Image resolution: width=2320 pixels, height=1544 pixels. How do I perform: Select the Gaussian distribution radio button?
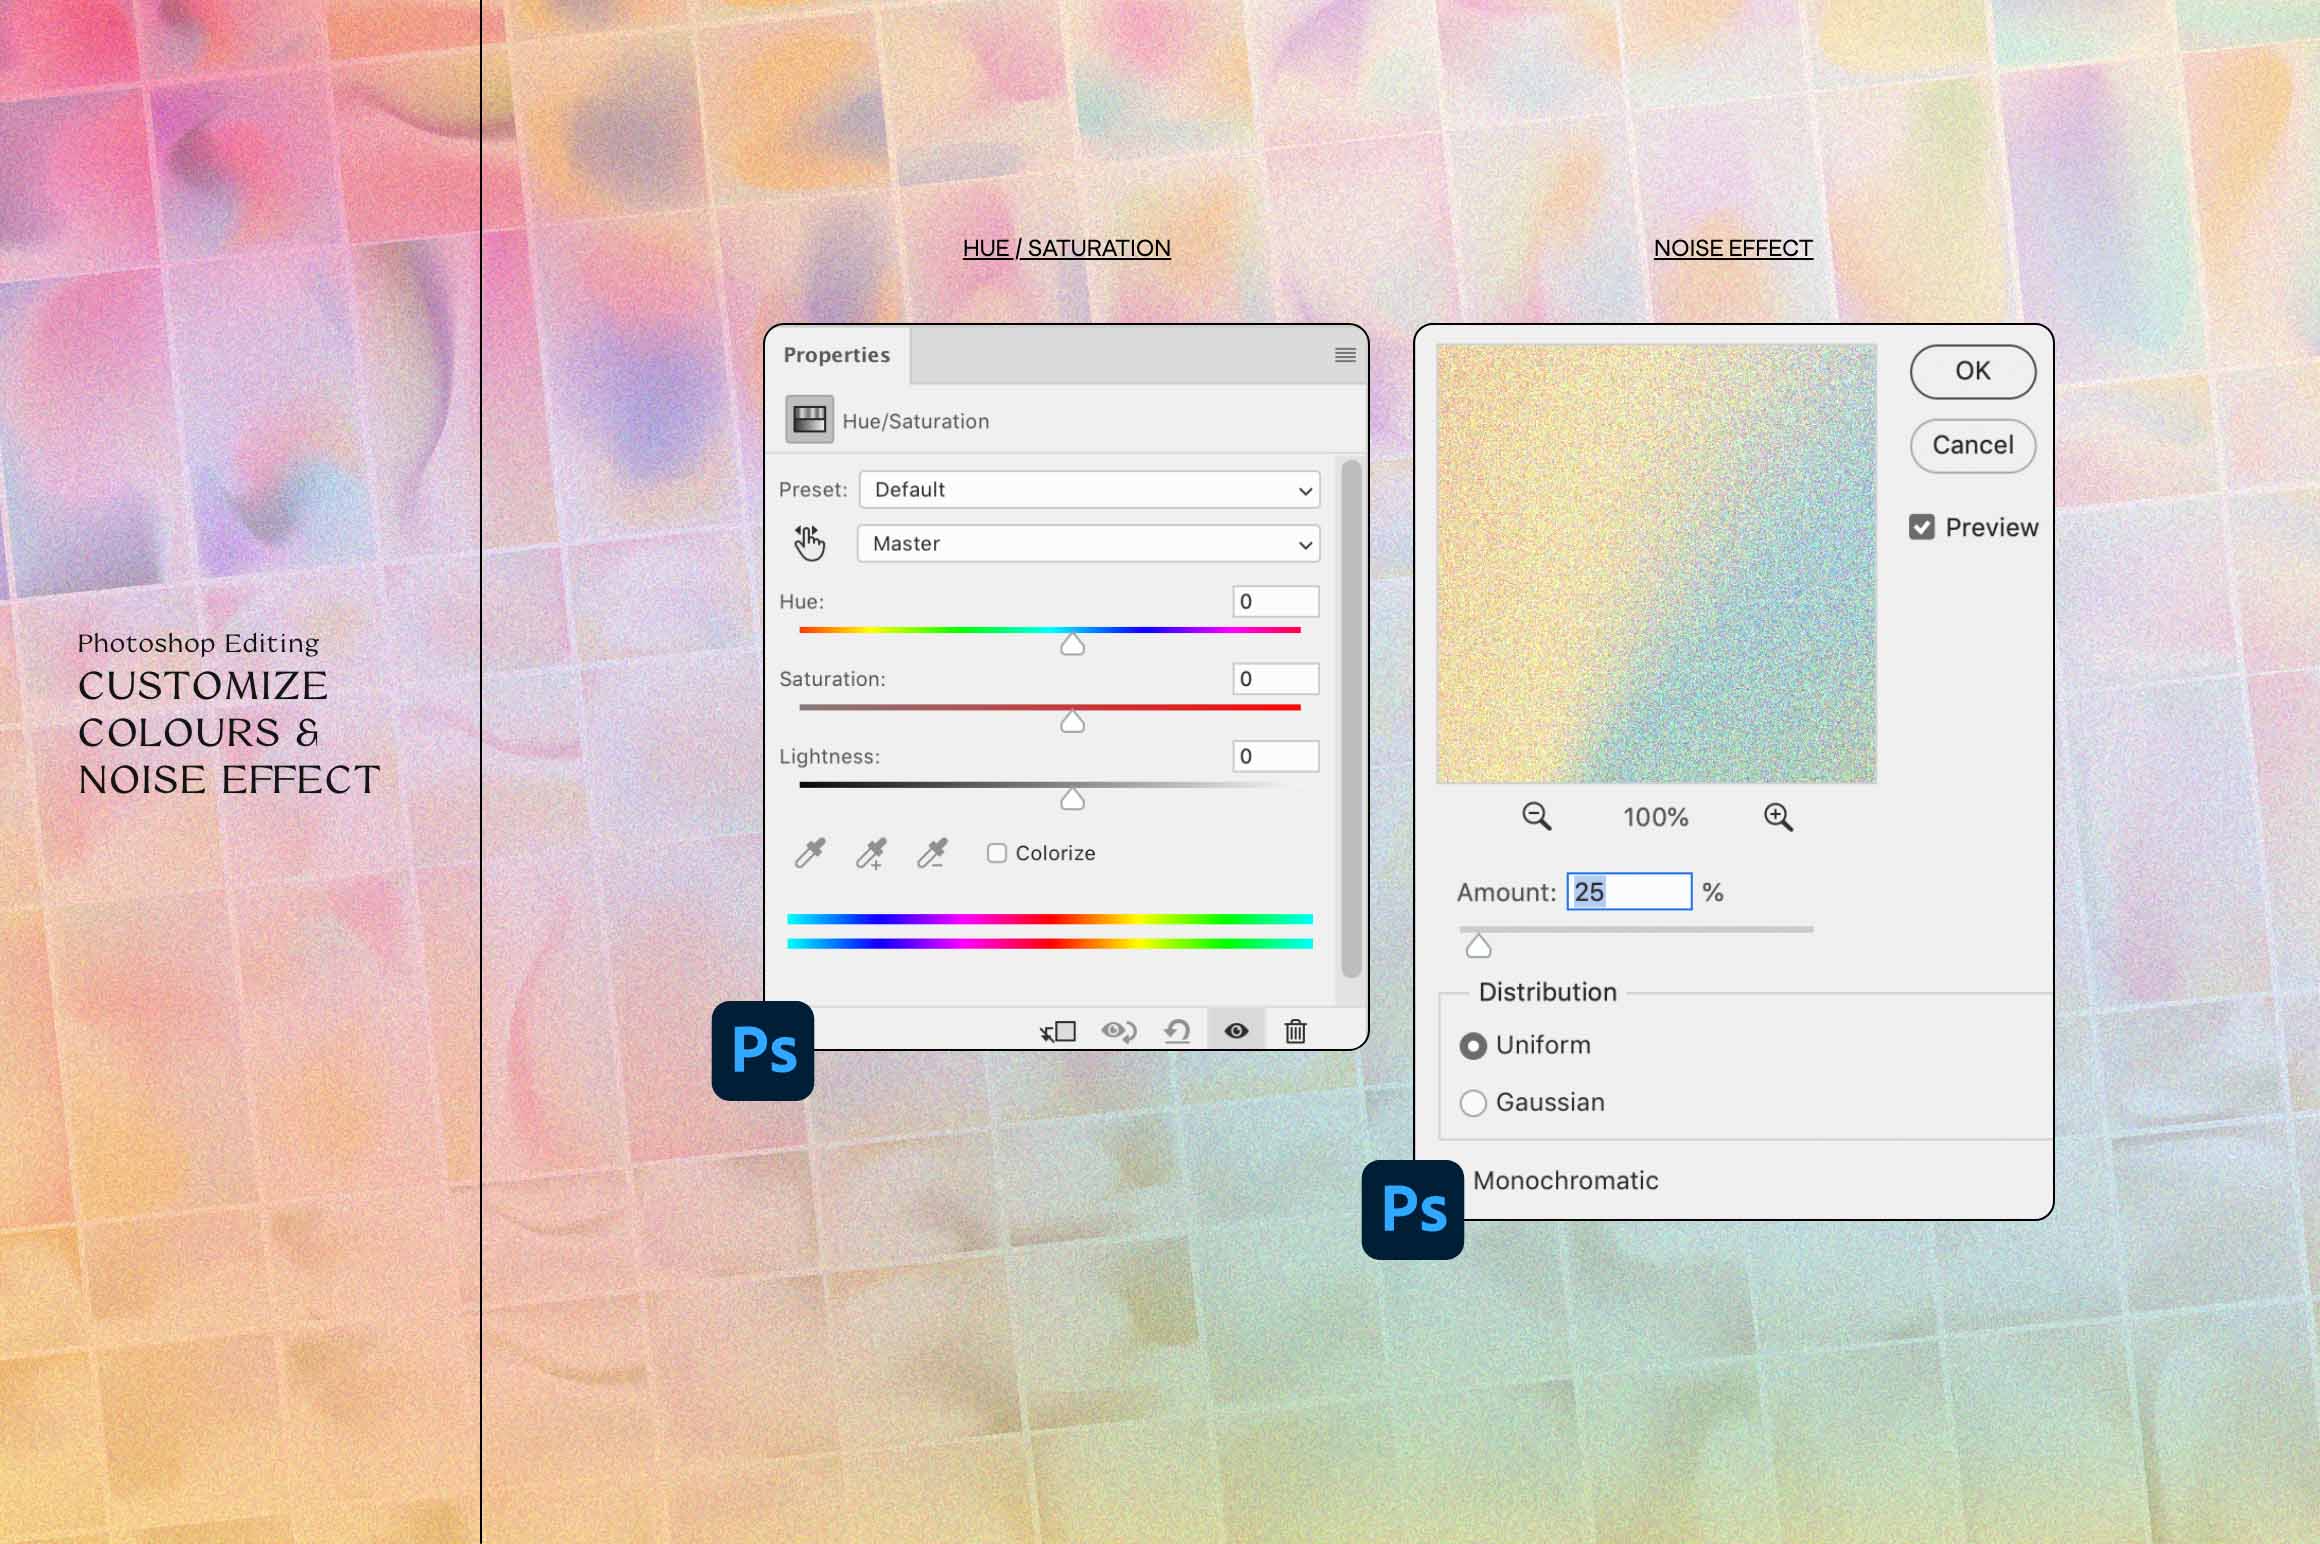(1472, 1102)
